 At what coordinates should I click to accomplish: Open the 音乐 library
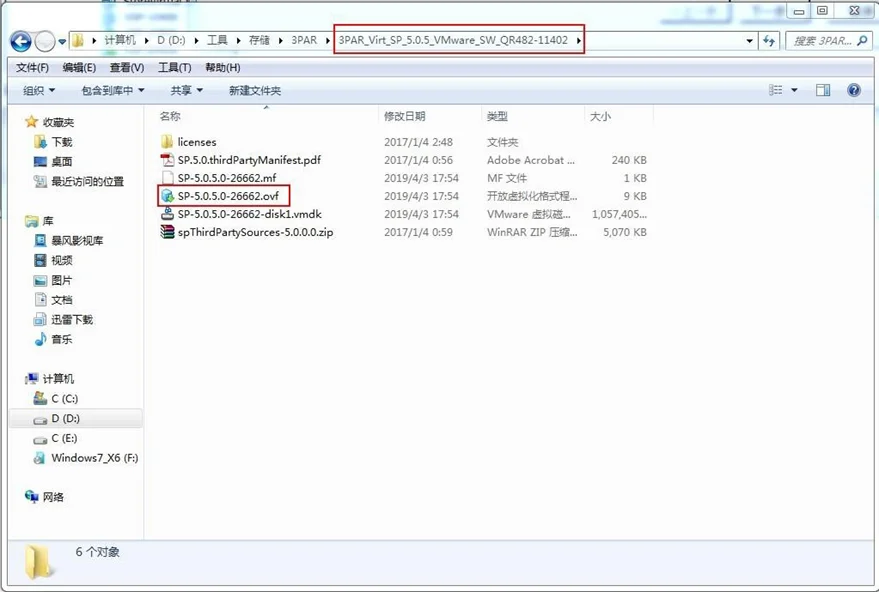pyautogui.click(x=62, y=339)
